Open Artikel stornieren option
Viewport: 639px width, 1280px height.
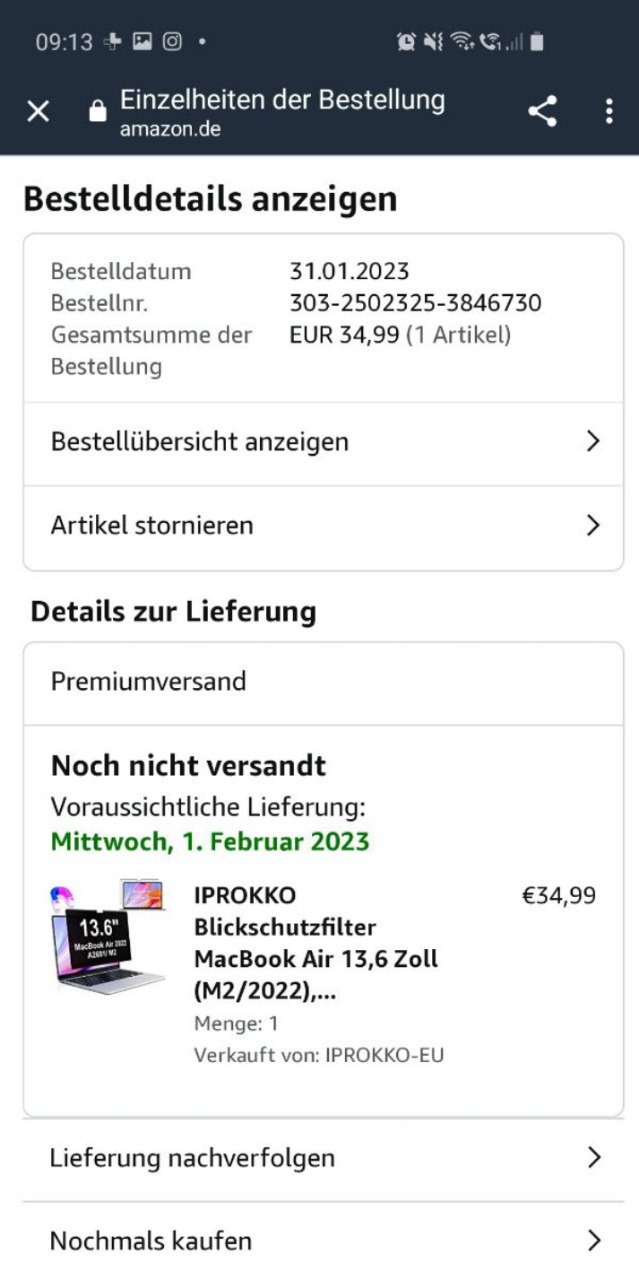152,525
